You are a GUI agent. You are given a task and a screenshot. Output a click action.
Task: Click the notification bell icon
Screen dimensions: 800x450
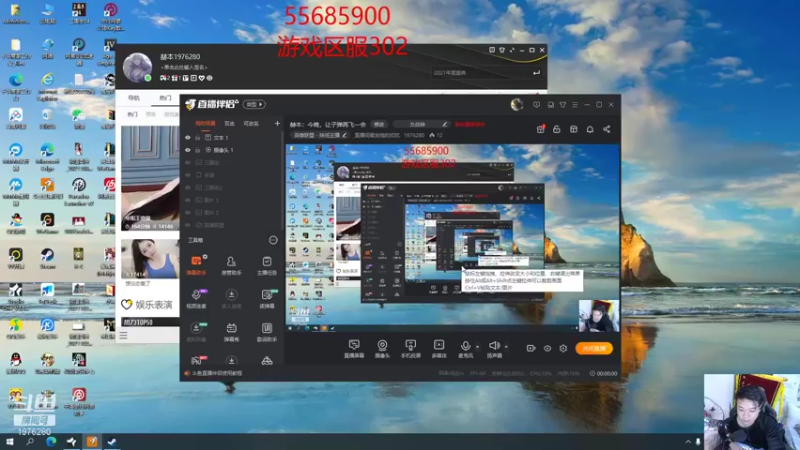pos(590,129)
